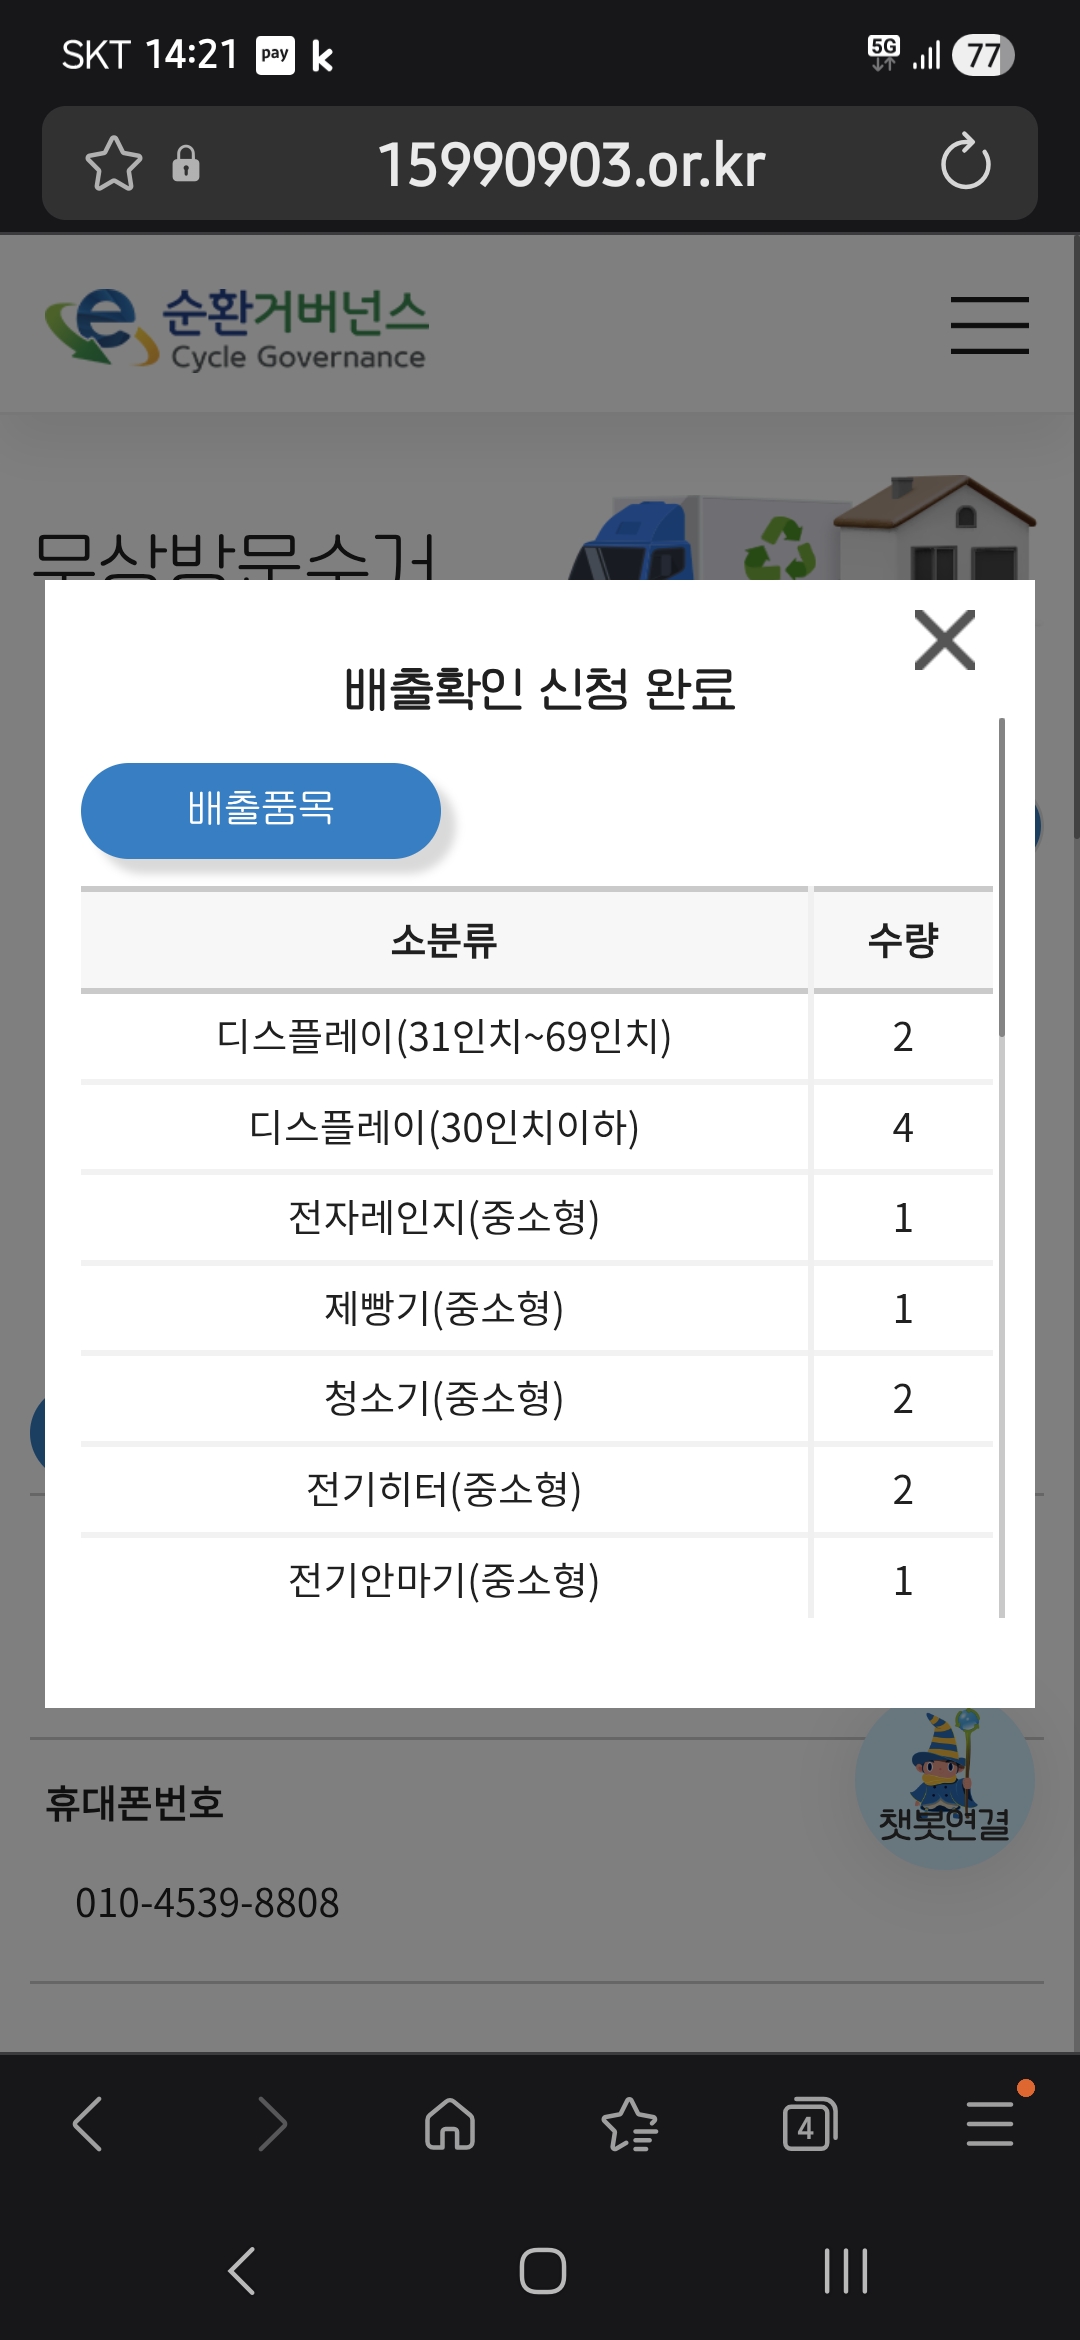The width and height of the screenshot is (1080, 2340).
Task: Open the browser home page
Action: (450, 2123)
